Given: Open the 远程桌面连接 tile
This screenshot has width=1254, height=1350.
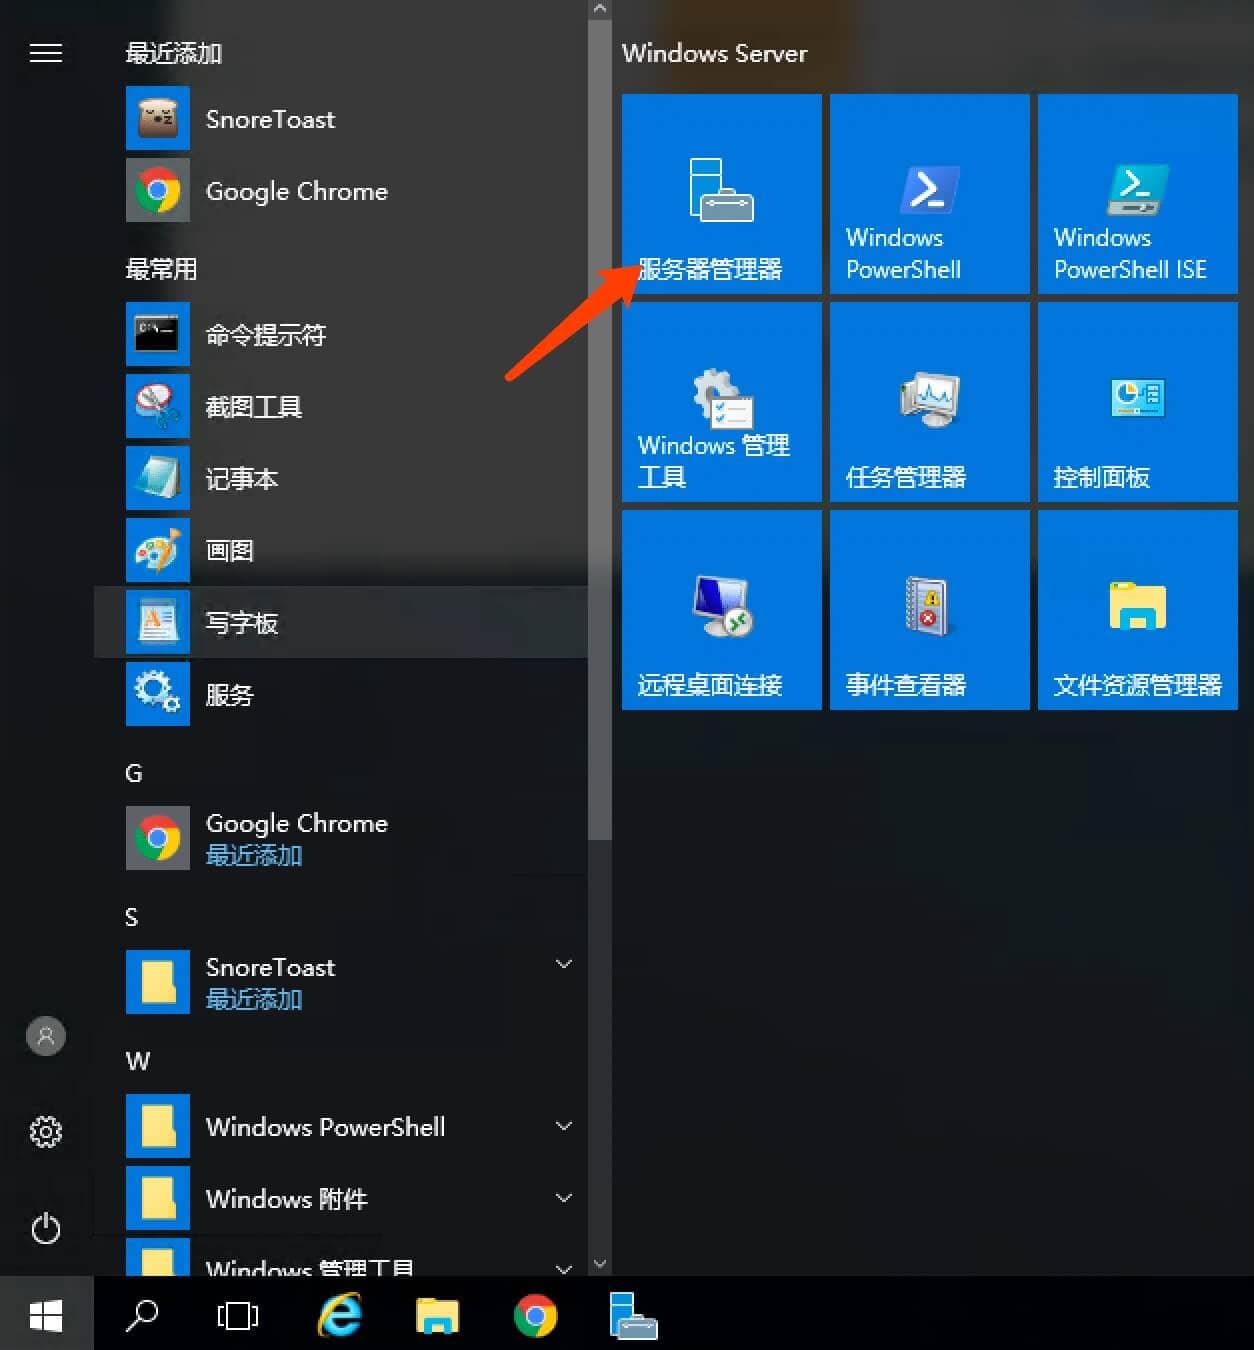Looking at the screenshot, I should (x=721, y=610).
